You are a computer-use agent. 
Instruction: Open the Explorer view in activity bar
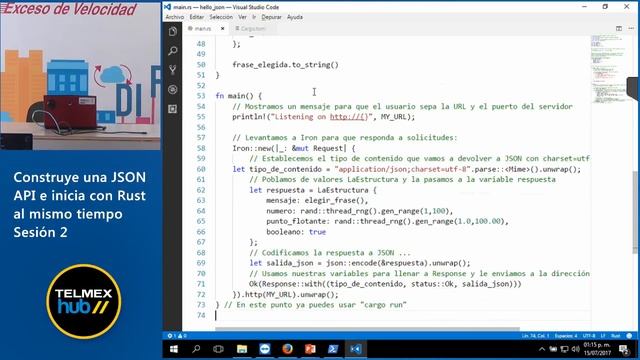(x=173, y=31)
